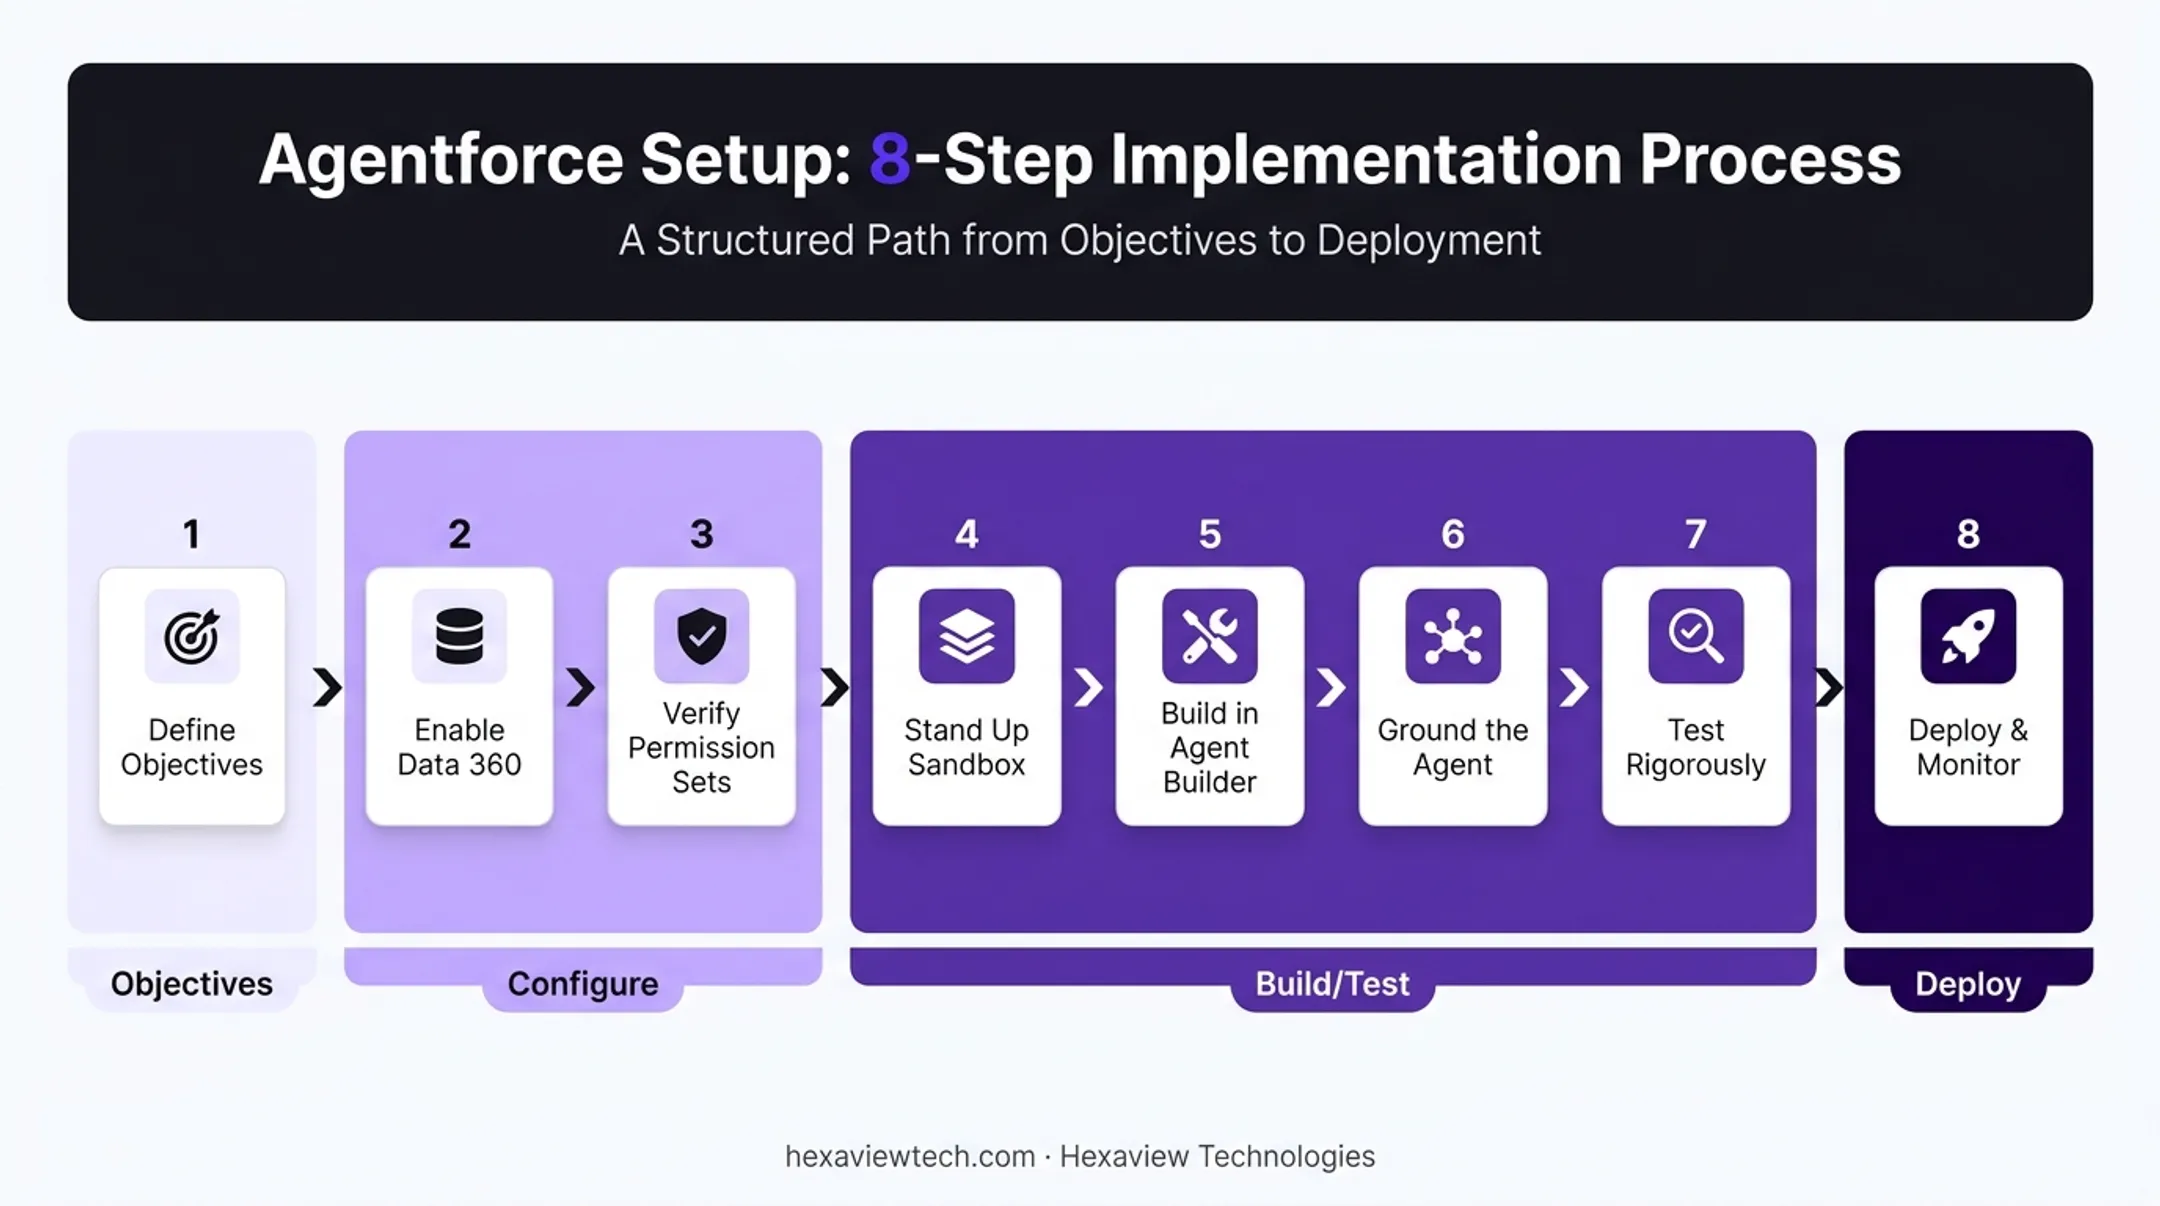The height and width of the screenshot is (1206, 2160).
Task: Select the "Ground the Agent" label
Action: (1452, 747)
